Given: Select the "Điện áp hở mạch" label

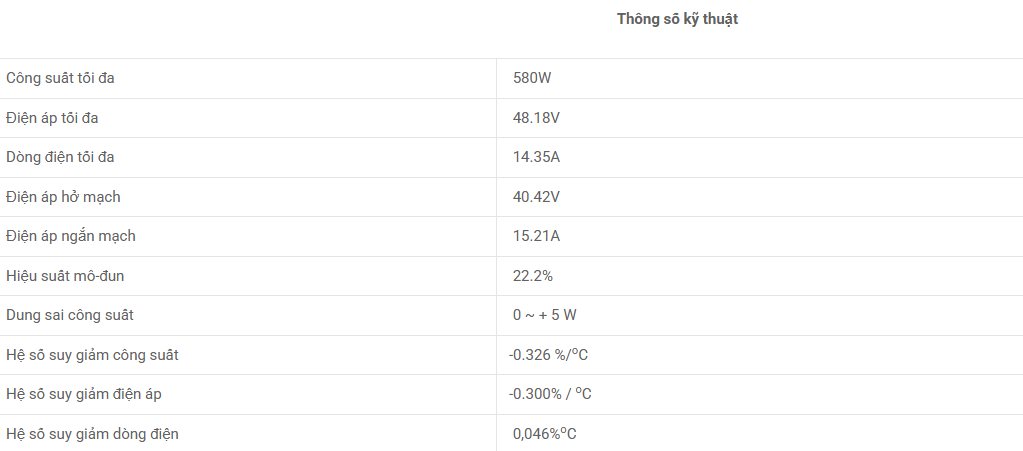Looking at the screenshot, I should tap(63, 197).
